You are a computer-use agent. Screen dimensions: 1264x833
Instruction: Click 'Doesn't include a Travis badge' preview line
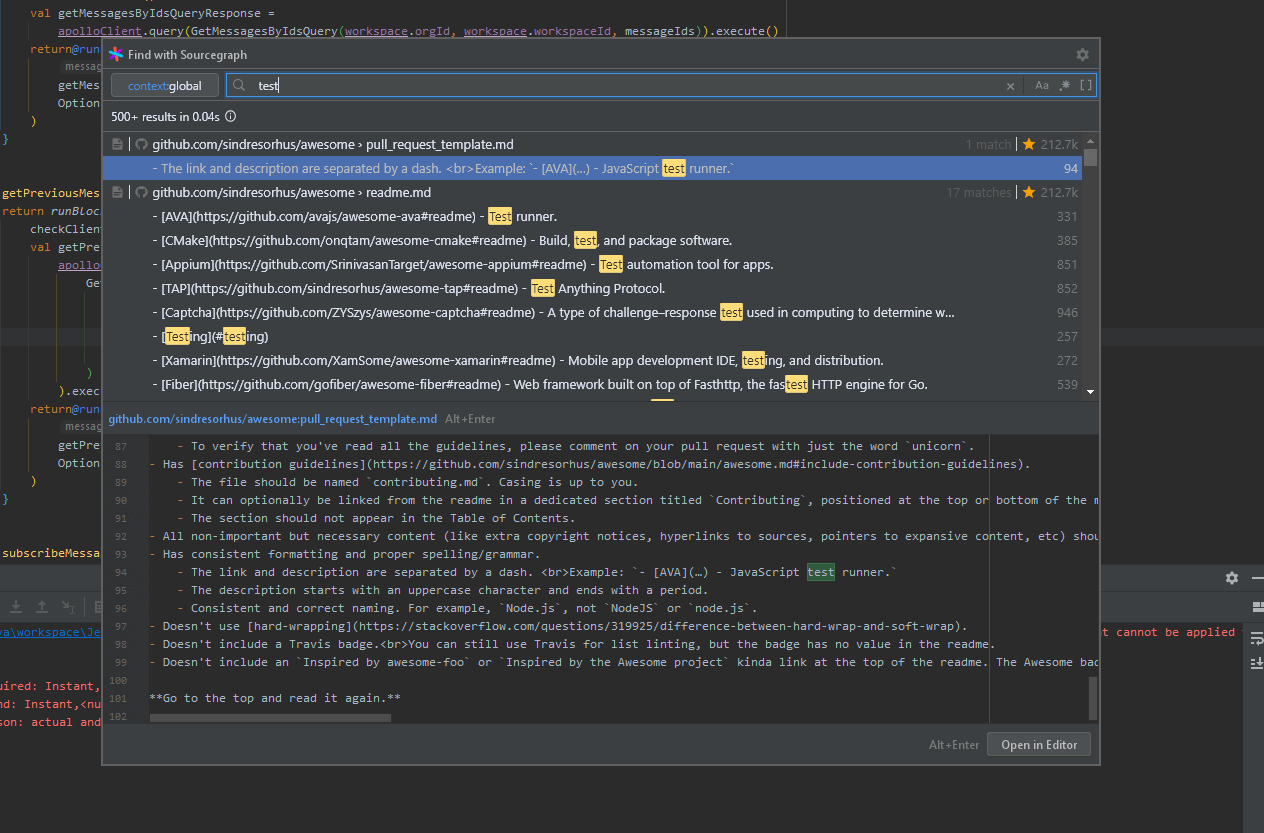[x=572, y=644]
